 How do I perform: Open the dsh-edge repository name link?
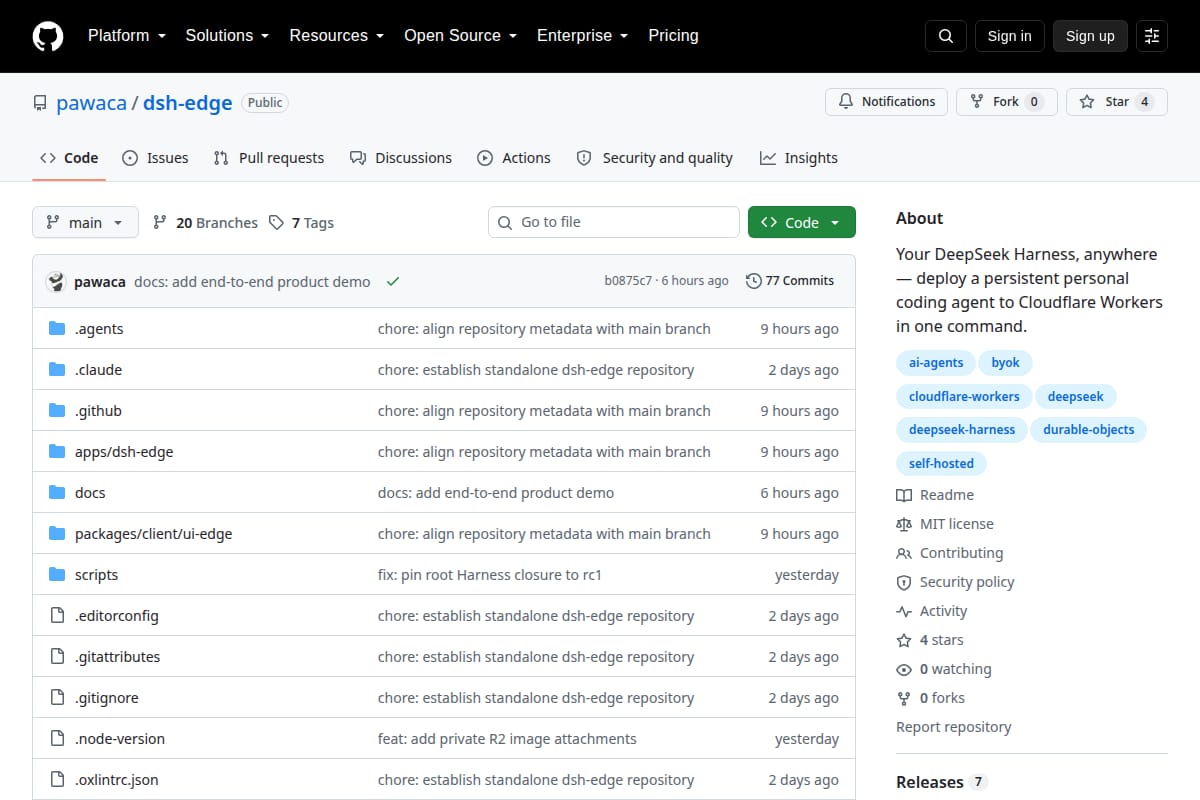point(187,103)
